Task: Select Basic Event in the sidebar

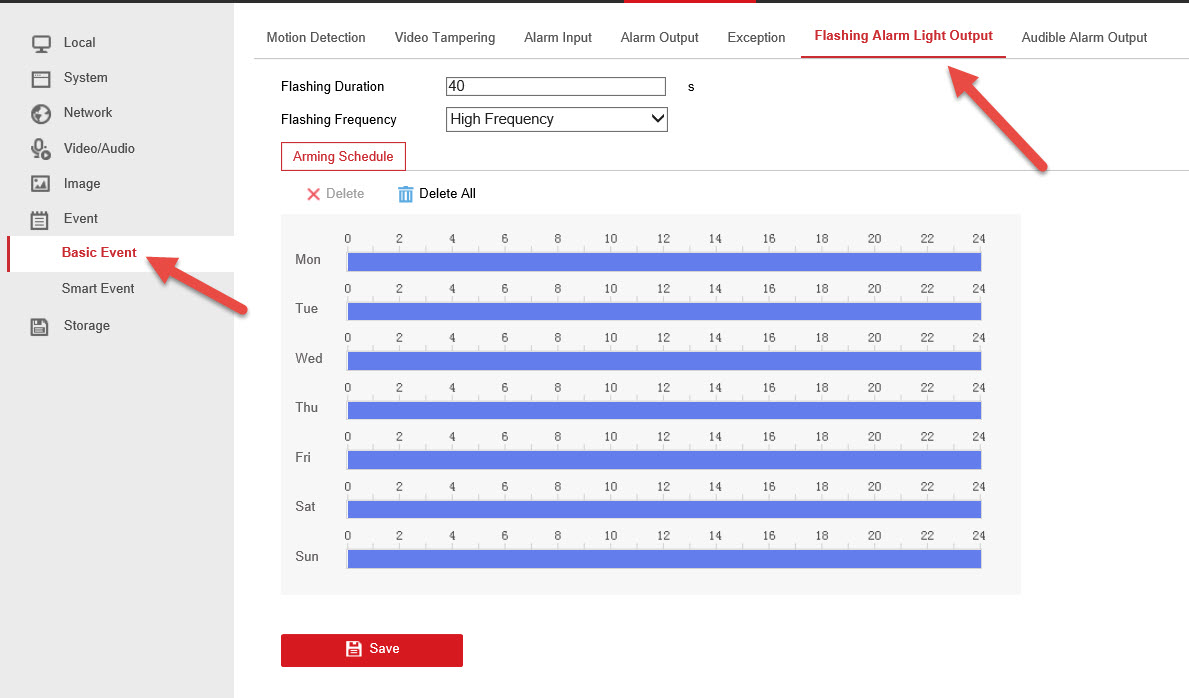Action: coord(99,253)
